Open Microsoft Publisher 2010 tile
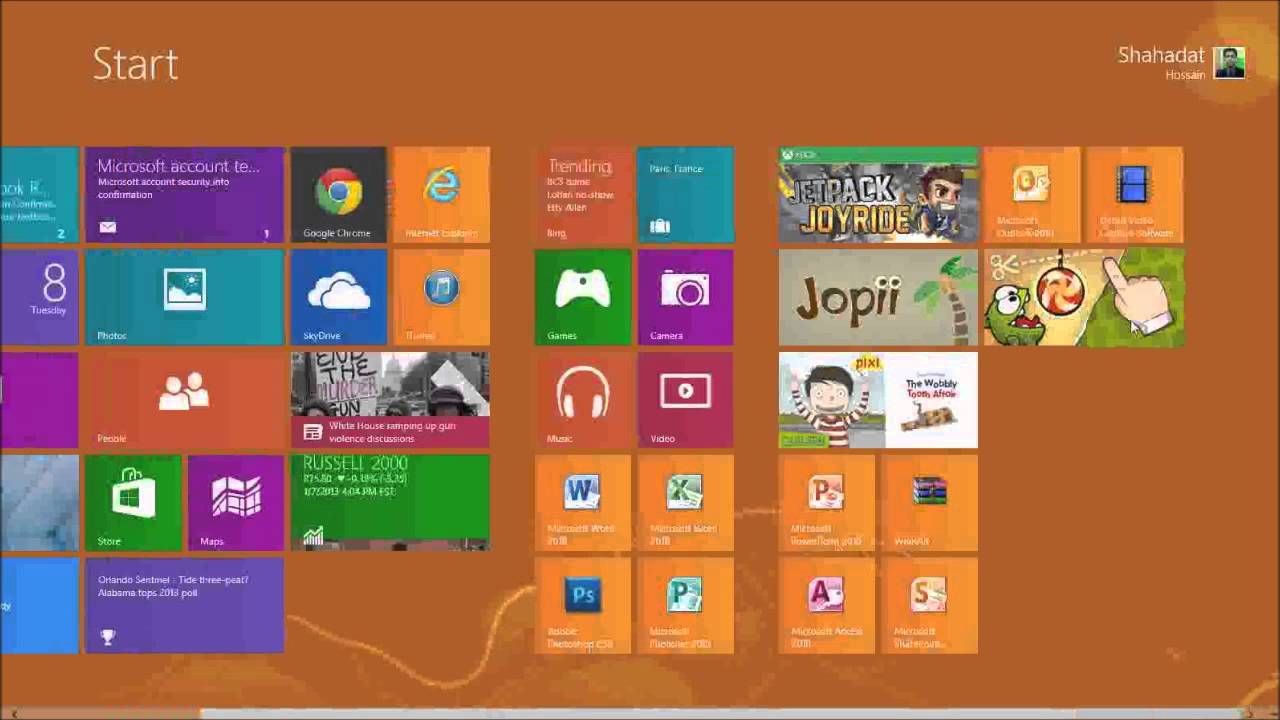The height and width of the screenshot is (720, 1280). pyautogui.click(x=686, y=607)
